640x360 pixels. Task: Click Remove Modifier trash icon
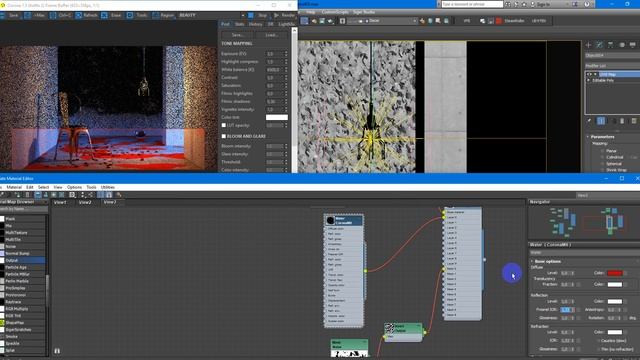pyautogui.click(x=622, y=121)
